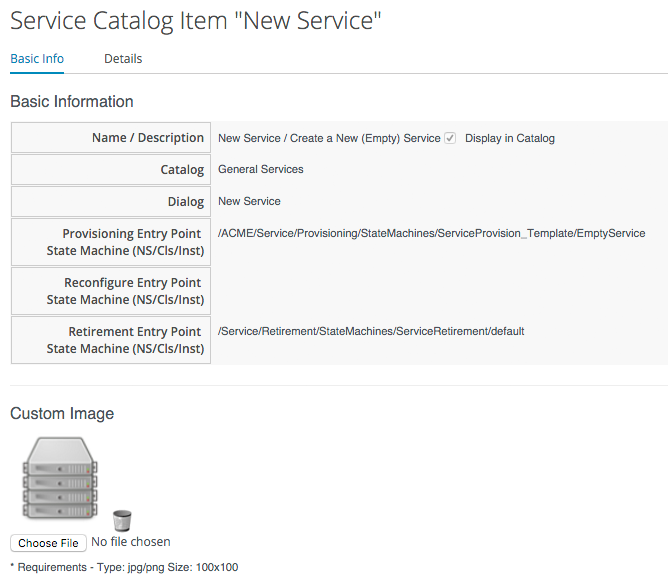Click the Custom Image section heading
This screenshot has width=668, height=583.
point(62,413)
